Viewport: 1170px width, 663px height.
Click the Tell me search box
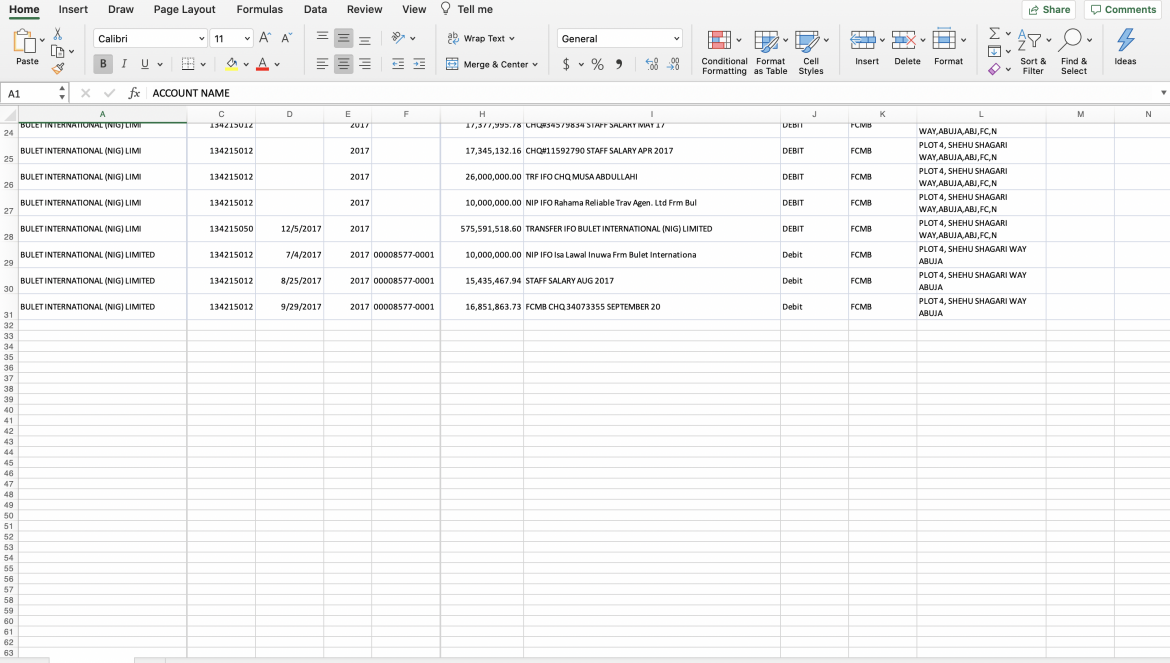466,10
